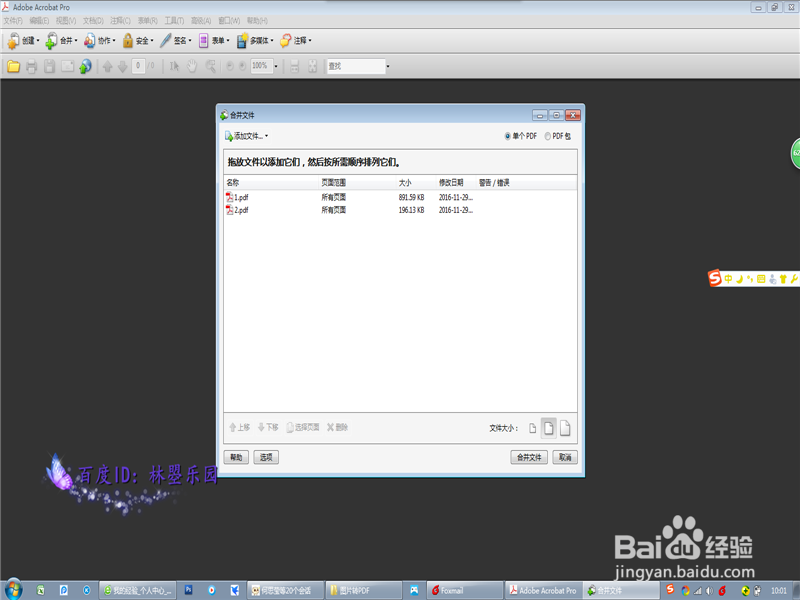Open the 视图(V) menu
Image resolution: width=800 pixels, height=600 pixels.
click(x=66, y=20)
